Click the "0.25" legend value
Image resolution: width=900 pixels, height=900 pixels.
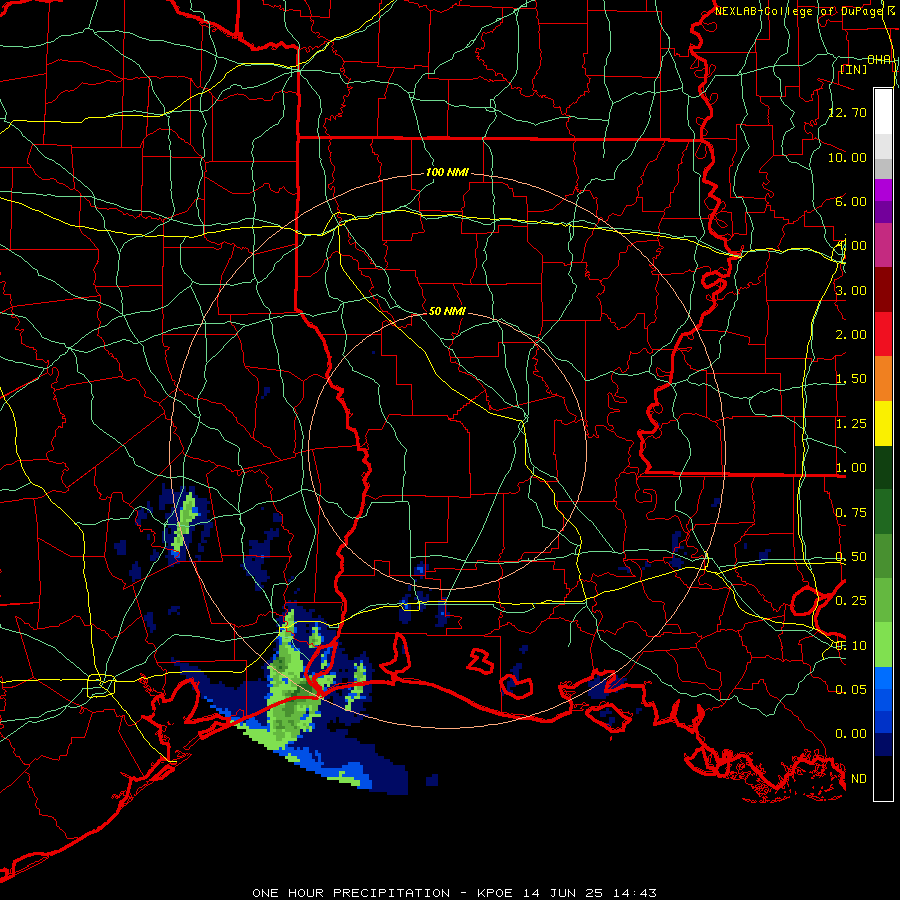(x=851, y=601)
